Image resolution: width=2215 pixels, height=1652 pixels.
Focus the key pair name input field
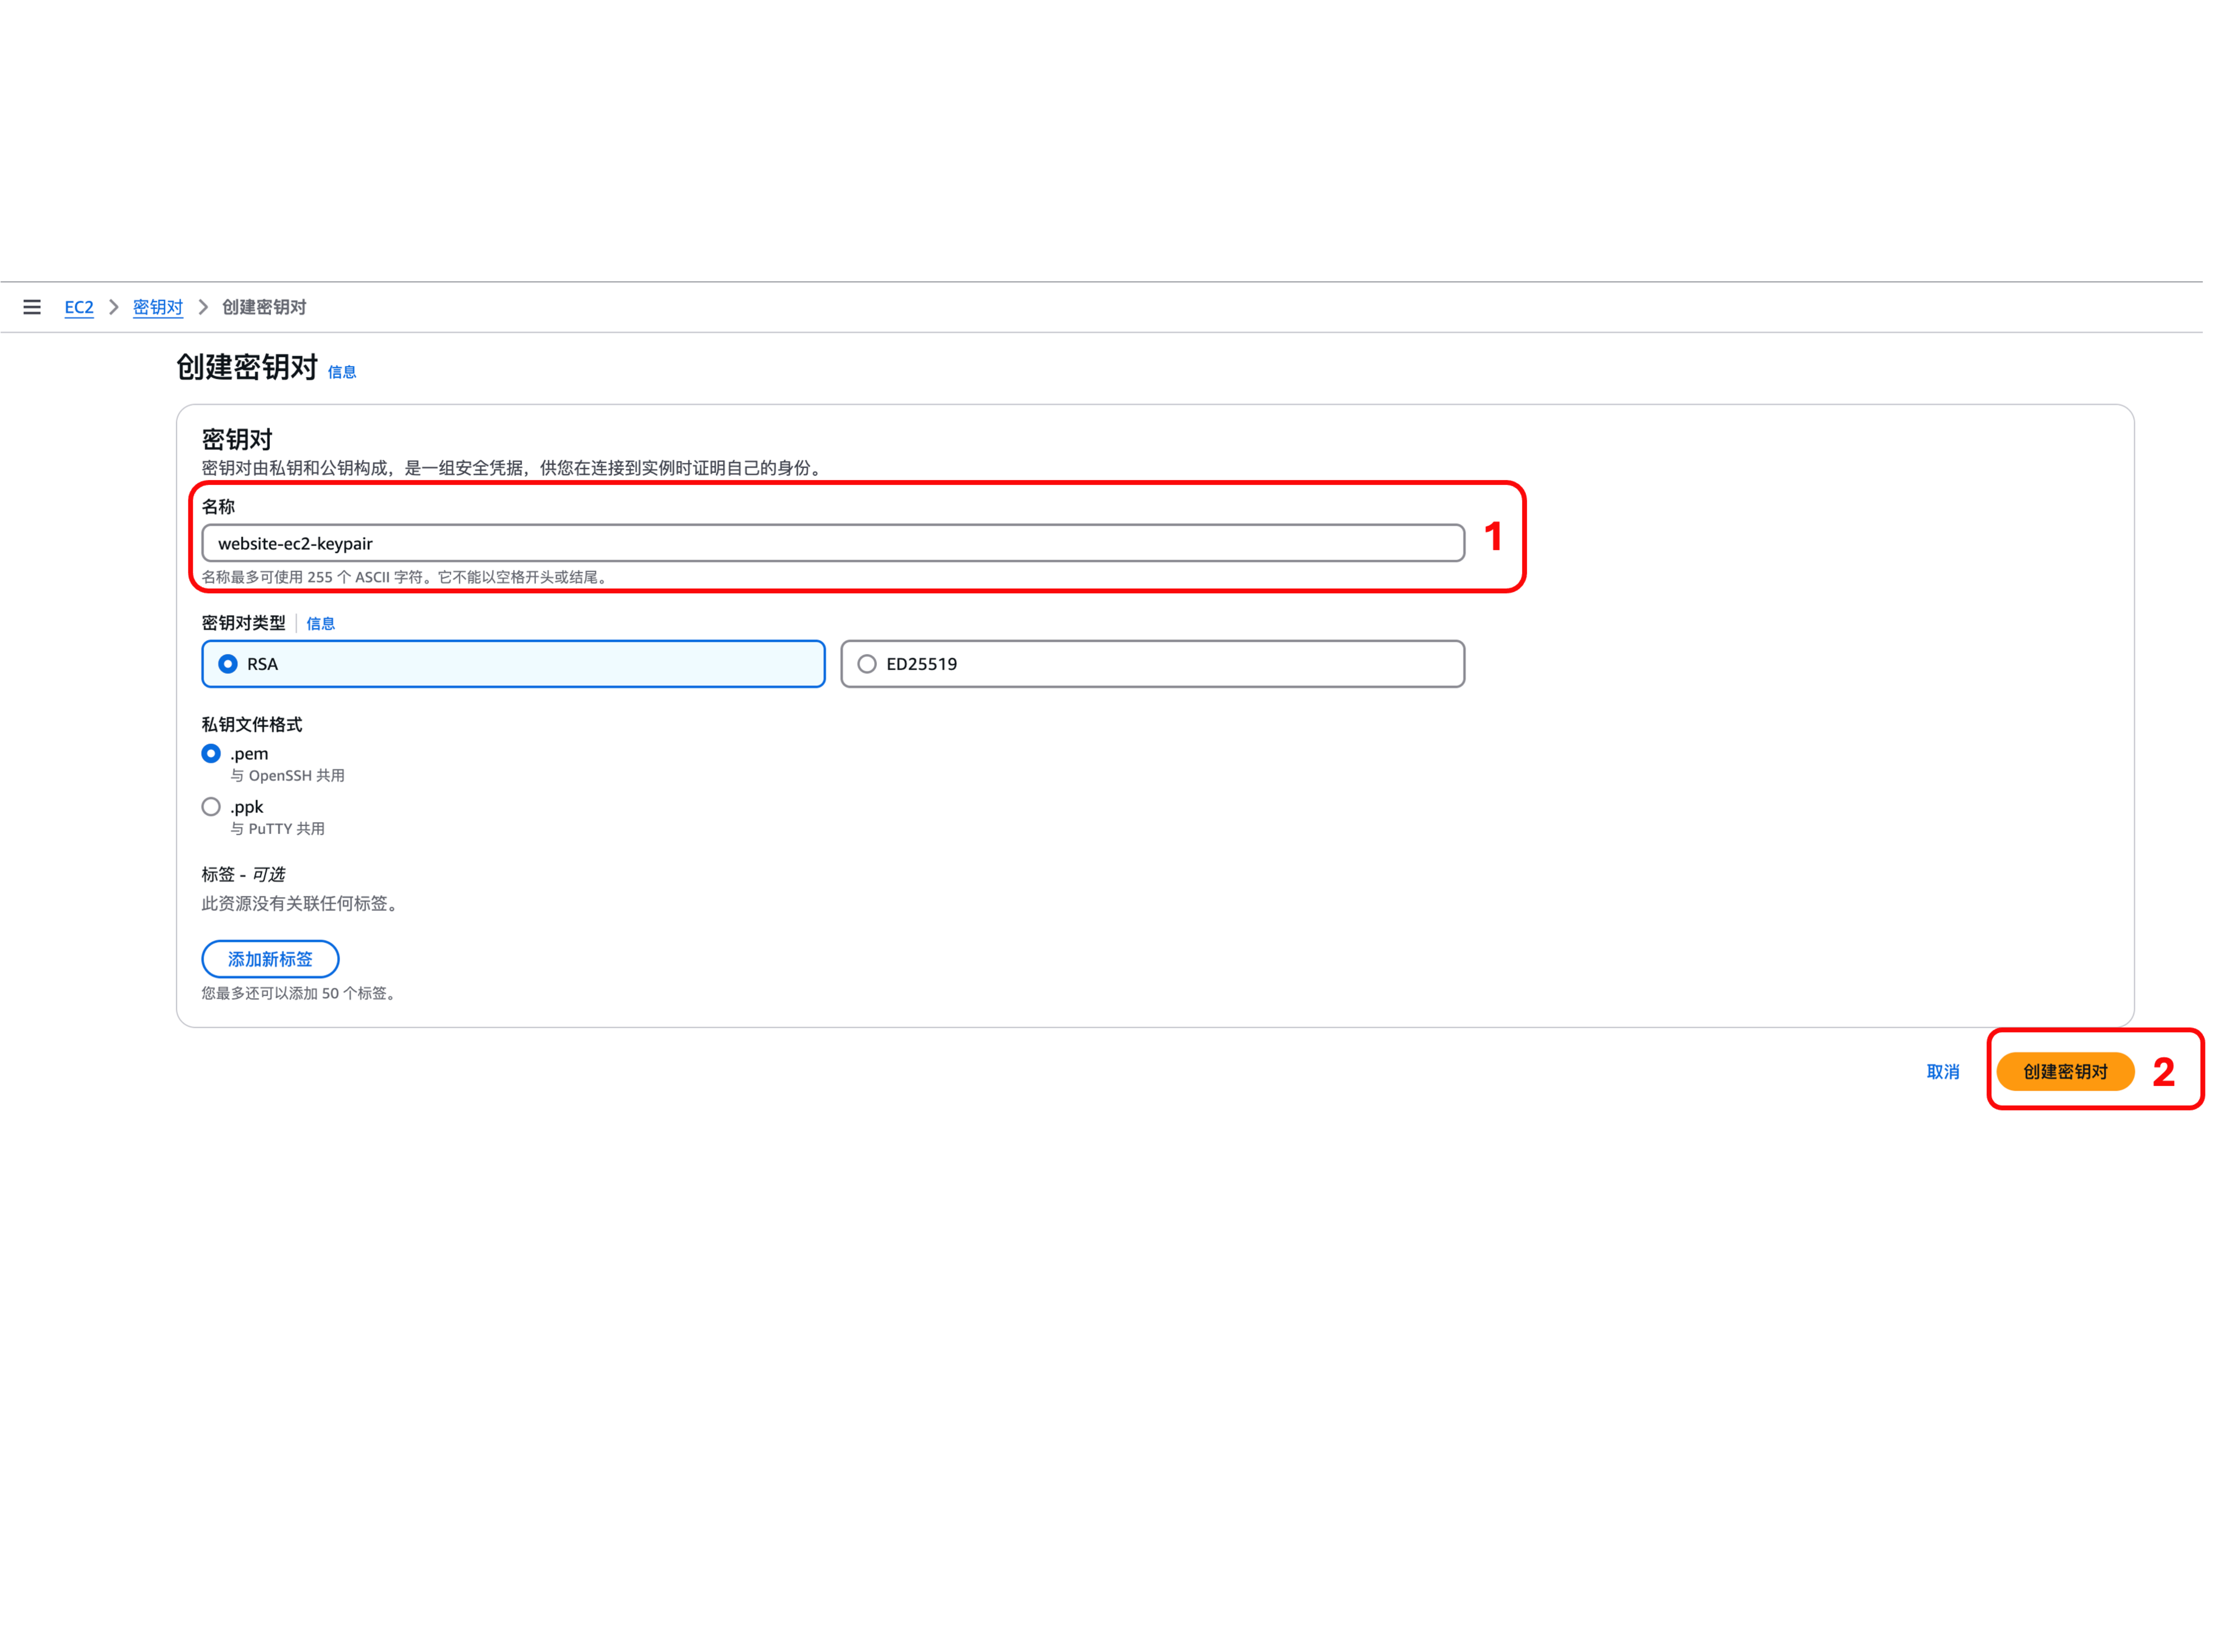[833, 543]
